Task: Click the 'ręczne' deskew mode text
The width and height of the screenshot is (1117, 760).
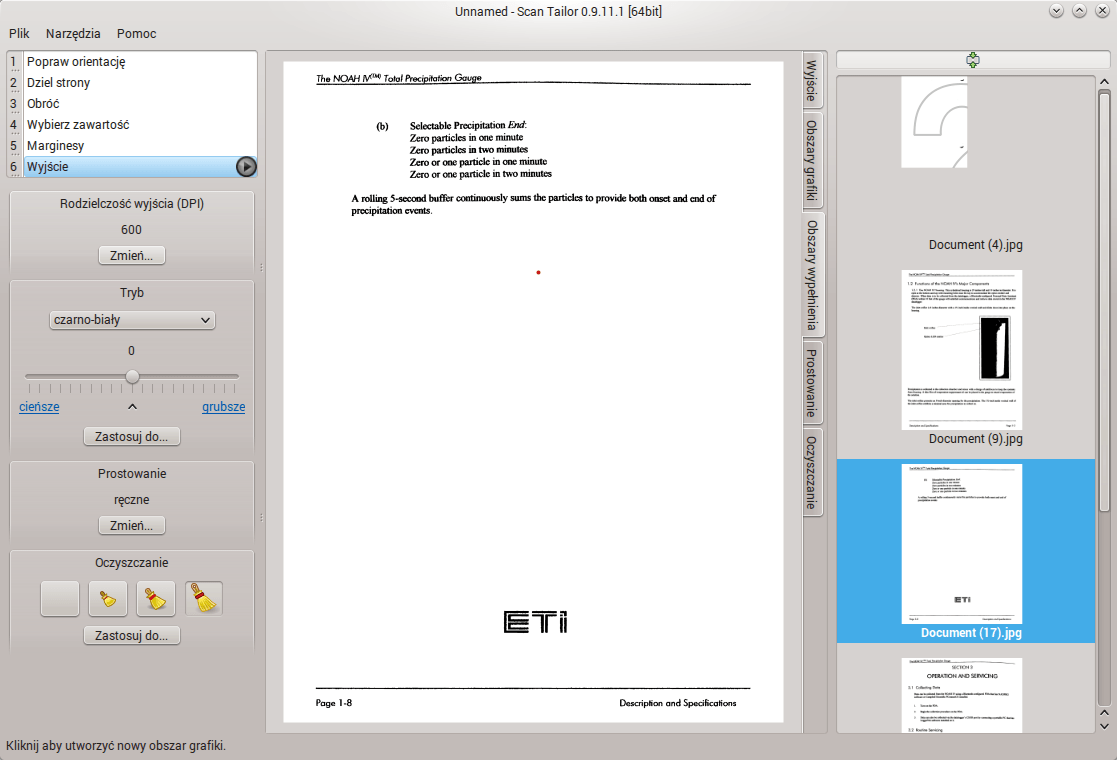Action: [x=132, y=500]
